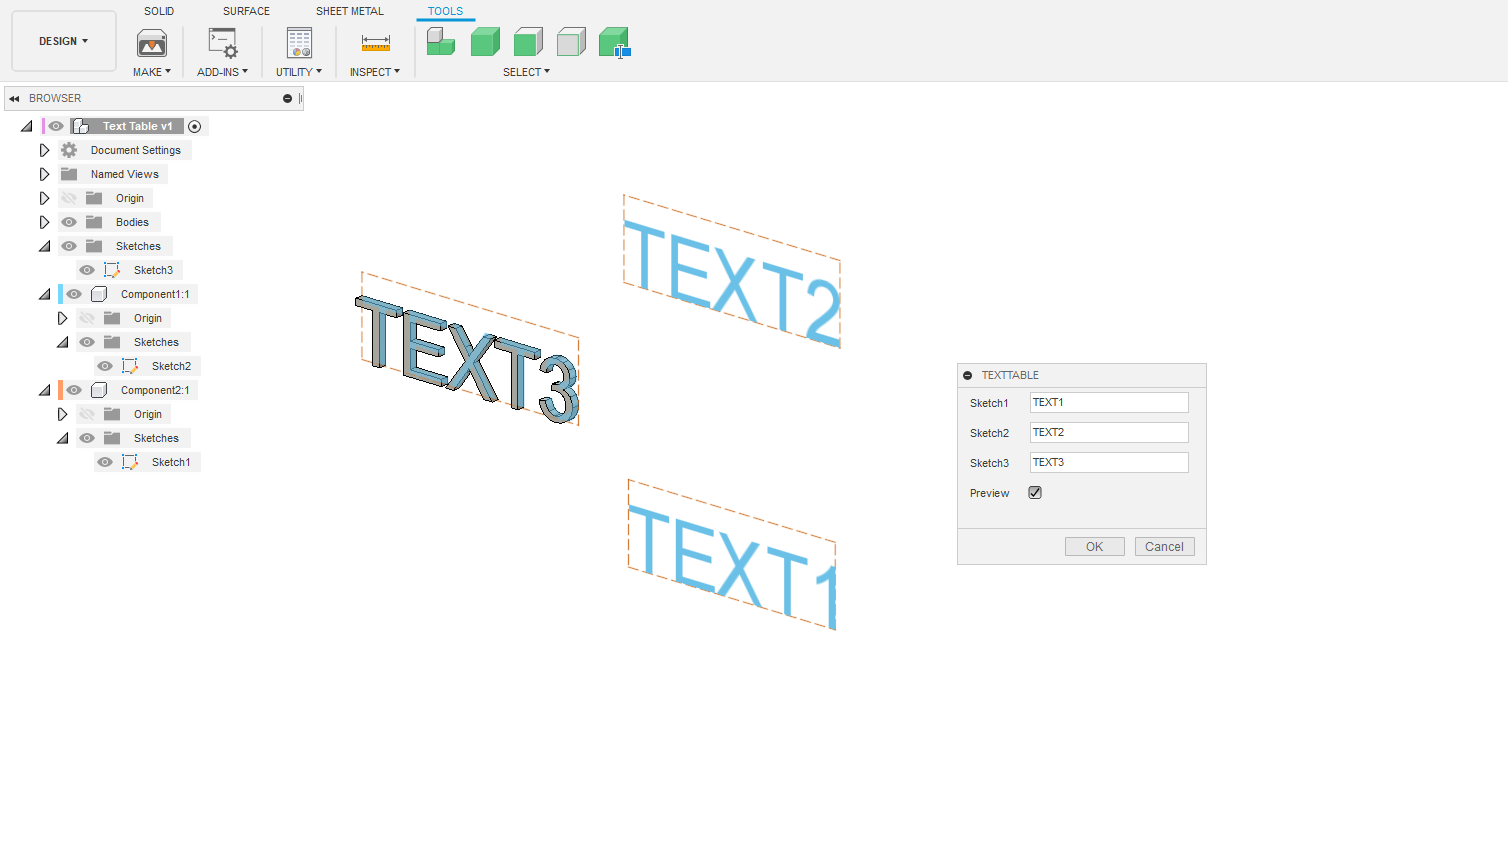Click the Document Settings gear icon

[69, 150]
